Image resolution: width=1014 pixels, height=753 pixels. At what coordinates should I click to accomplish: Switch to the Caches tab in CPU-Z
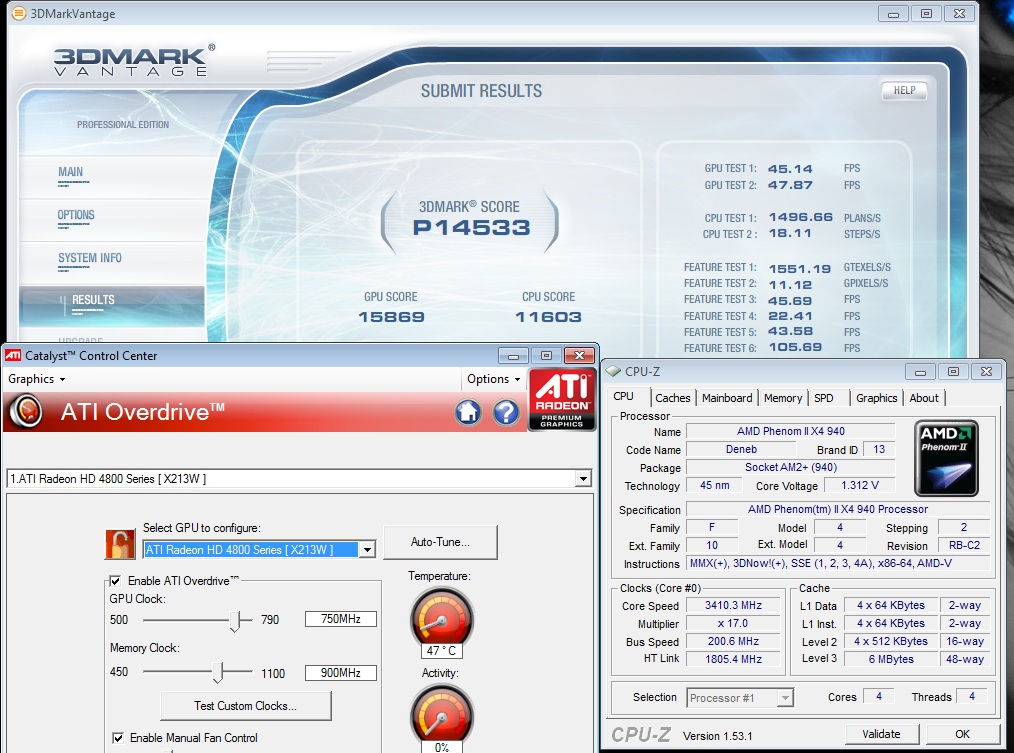coord(673,398)
